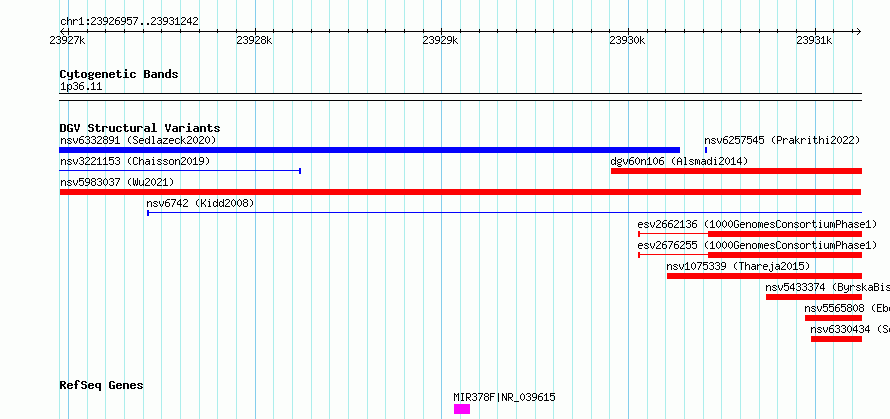Click the chr1:23926957..23931242 coordinate text

[129, 22]
